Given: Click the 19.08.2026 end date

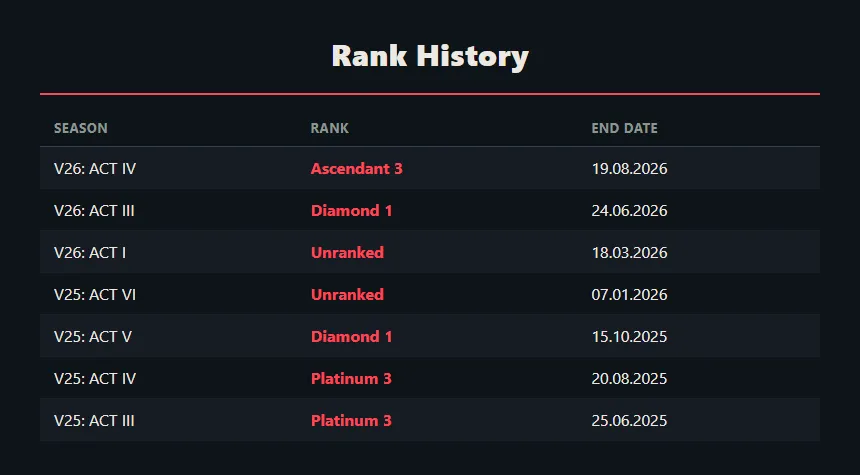Looking at the screenshot, I should (x=629, y=168).
